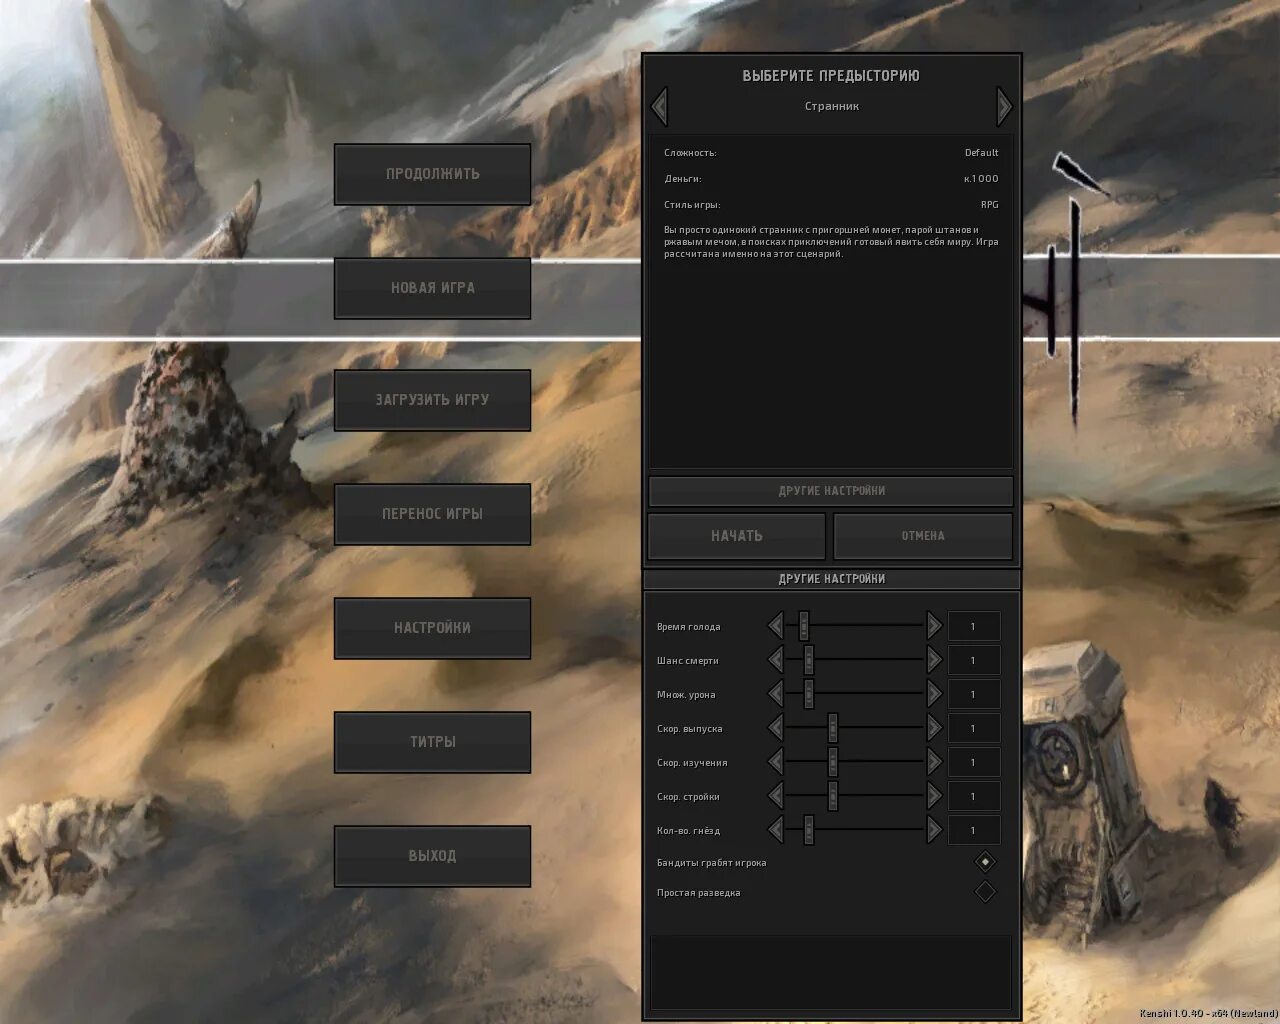Click the Множ. урона slider handle
The height and width of the screenshot is (1024, 1280).
tap(809, 694)
